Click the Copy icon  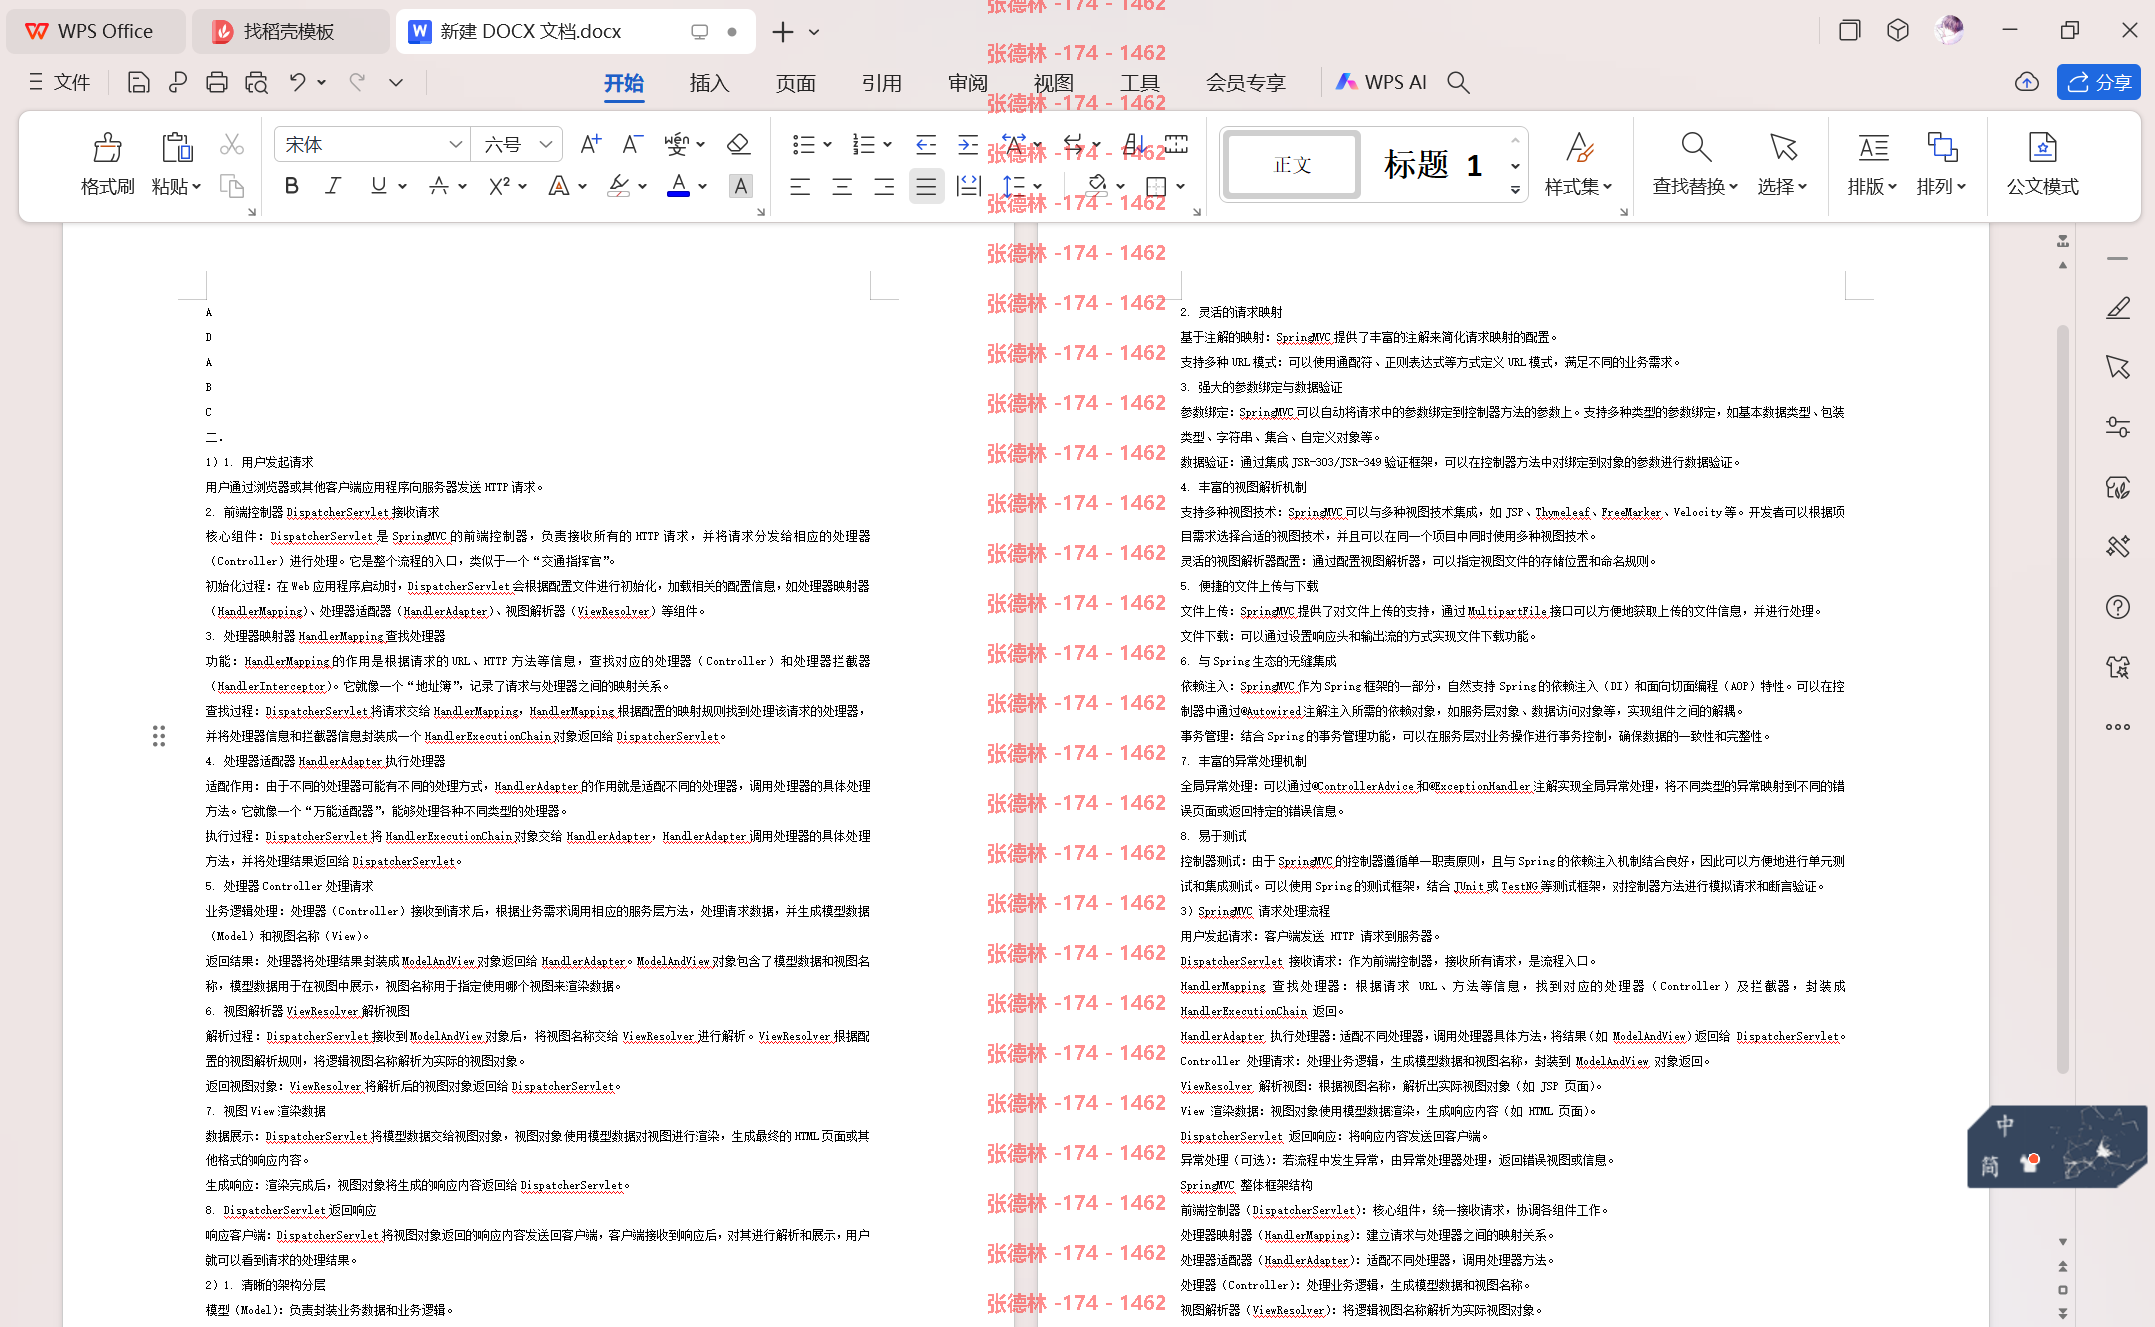click(x=232, y=186)
